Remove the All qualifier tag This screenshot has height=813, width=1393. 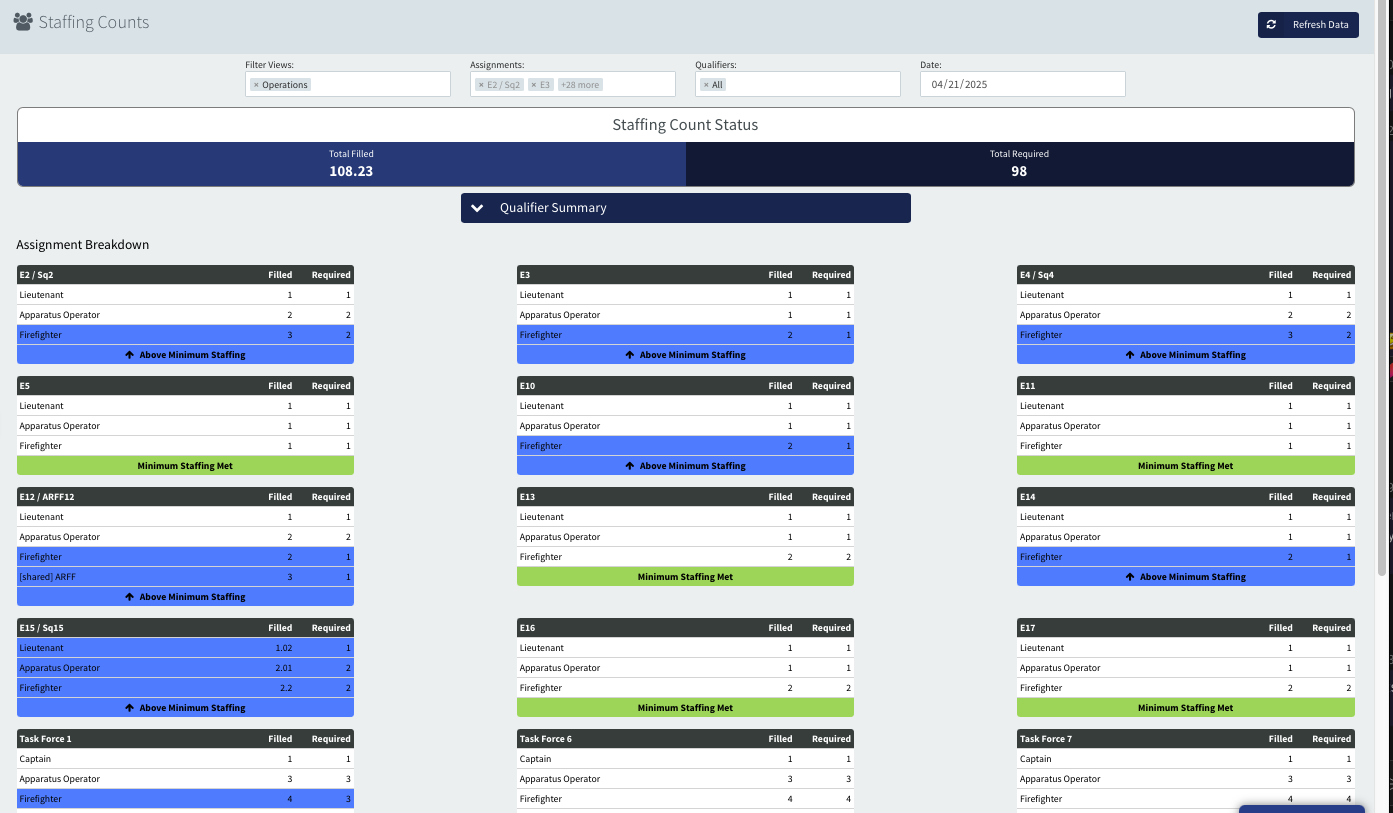(706, 85)
